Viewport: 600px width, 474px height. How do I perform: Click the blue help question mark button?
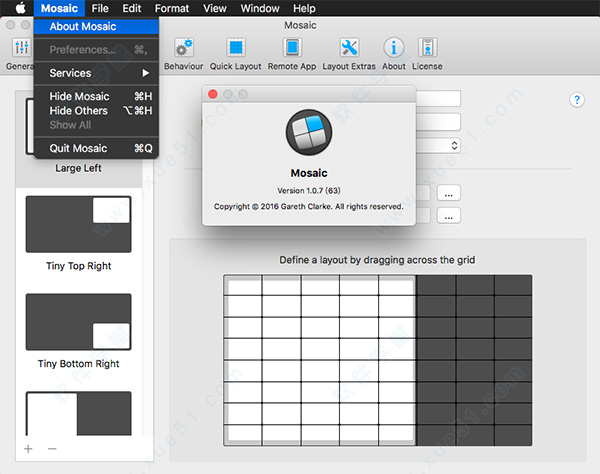(x=577, y=100)
